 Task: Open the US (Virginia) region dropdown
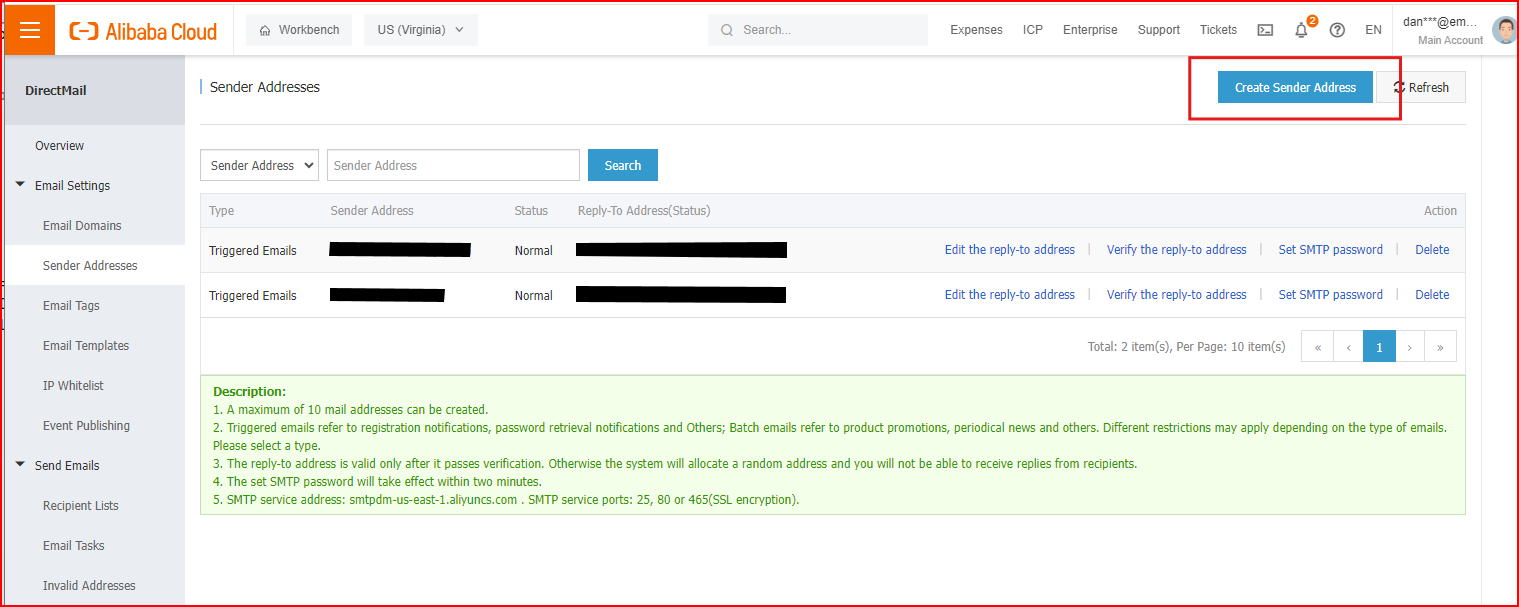tap(420, 30)
